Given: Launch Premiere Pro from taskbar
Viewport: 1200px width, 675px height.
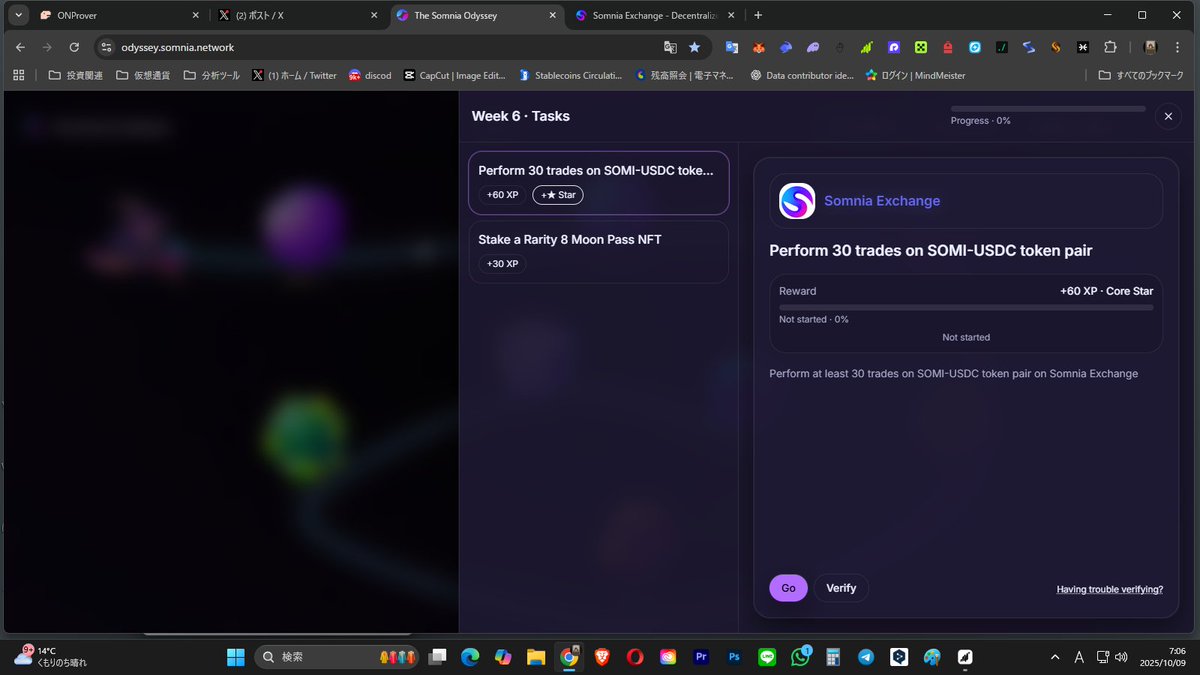Looking at the screenshot, I should tap(701, 657).
